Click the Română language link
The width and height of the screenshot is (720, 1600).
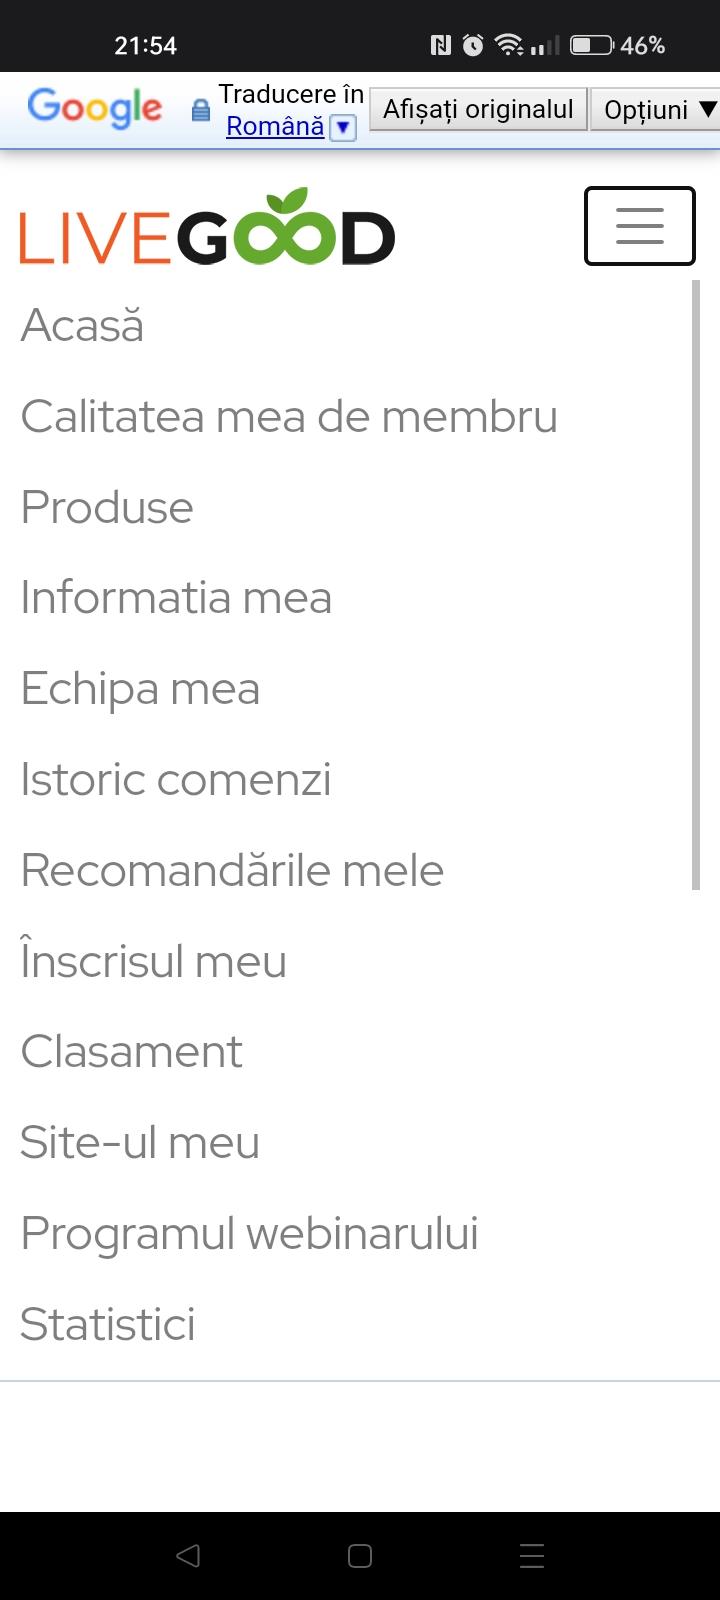click(x=275, y=126)
